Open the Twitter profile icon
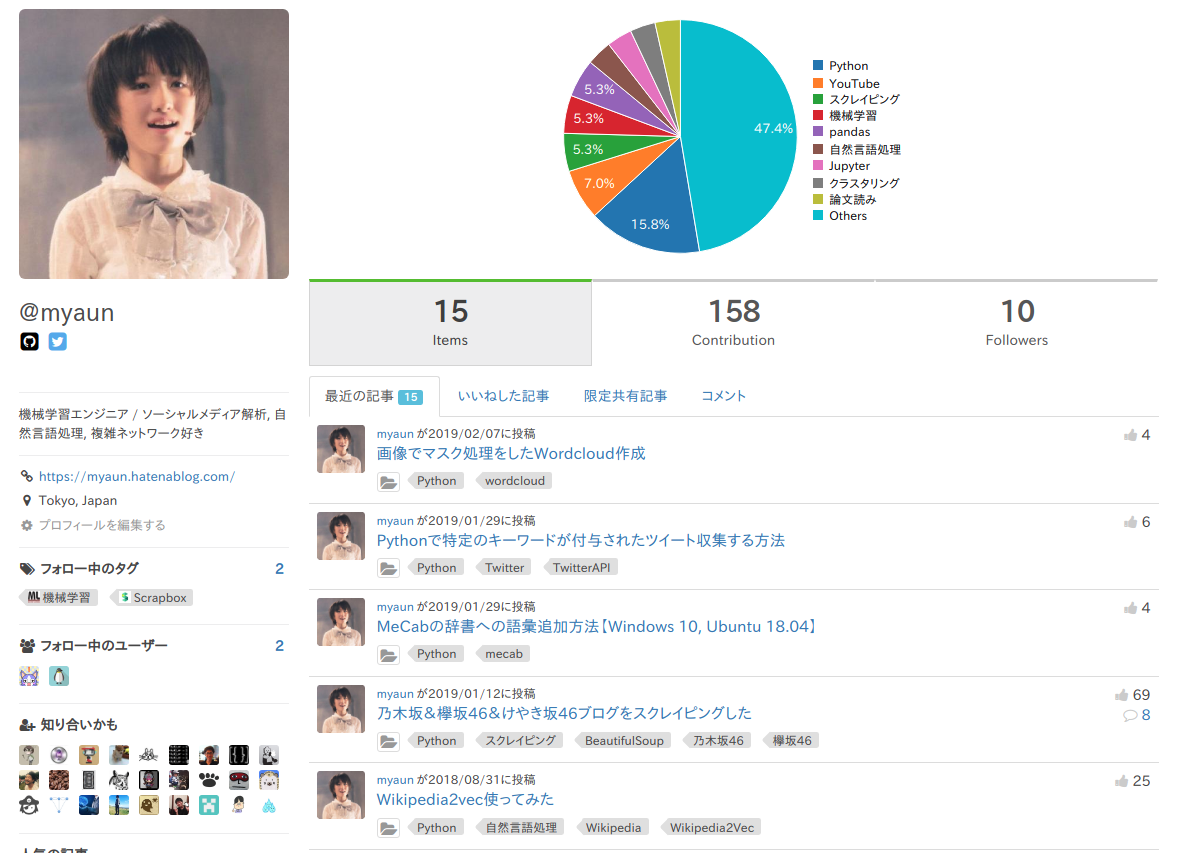Image resolution: width=1187 pixels, height=853 pixels. [x=58, y=341]
